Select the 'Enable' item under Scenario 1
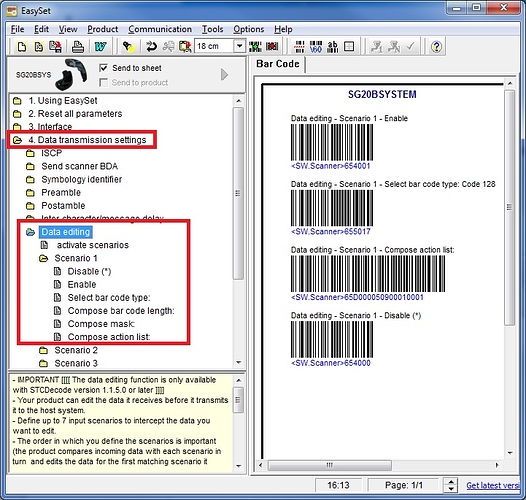526x500 pixels. (82, 285)
